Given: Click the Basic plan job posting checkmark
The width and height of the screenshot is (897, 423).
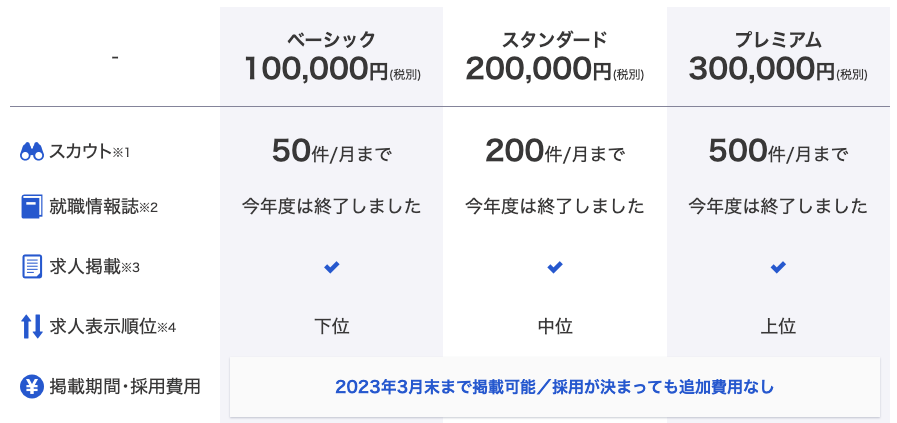Looking at the screenshot, I should pos(331,267).
